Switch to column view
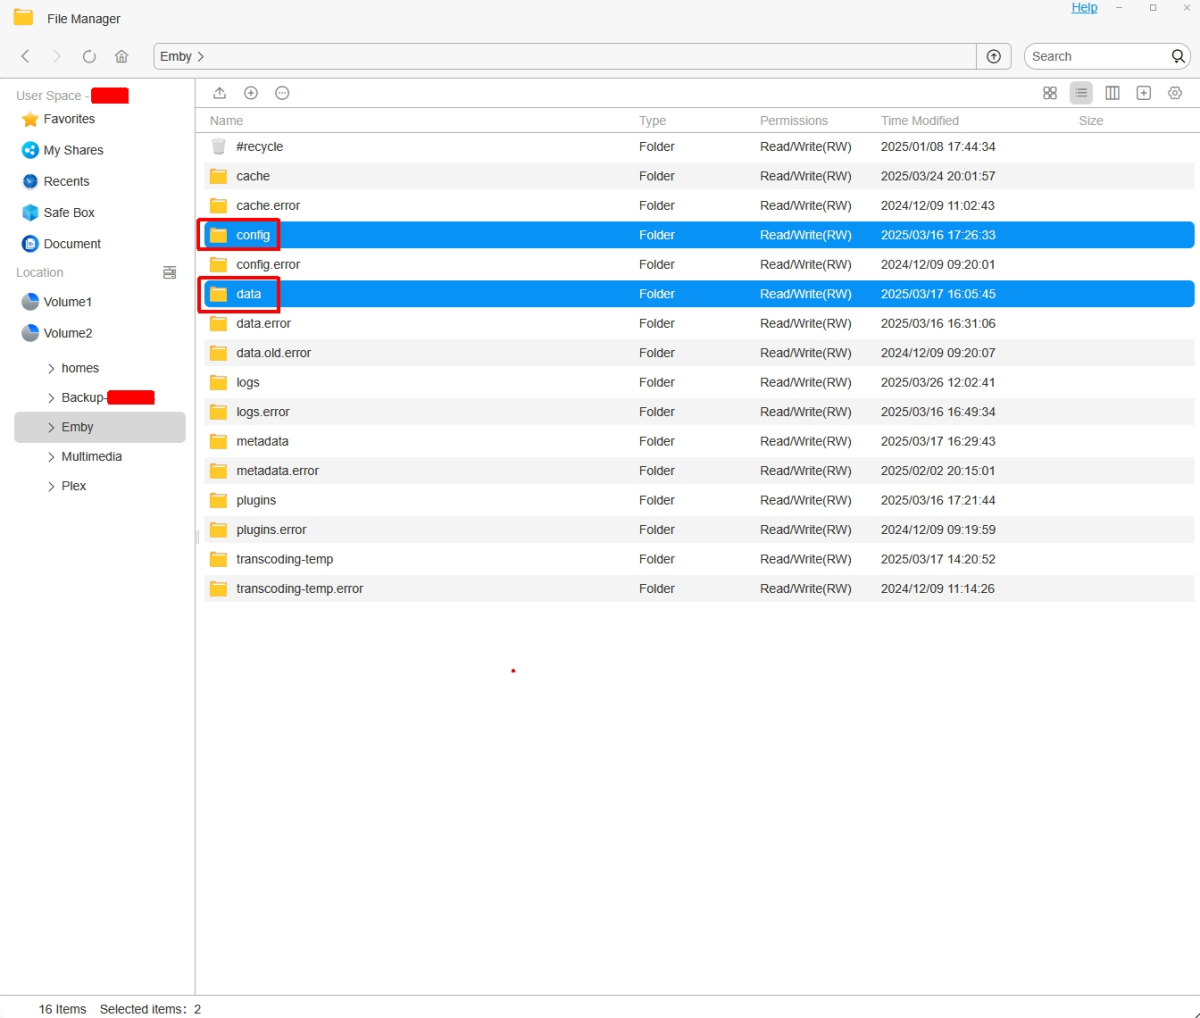Screen dimensions: 1200x1018 click(1112, 92)
